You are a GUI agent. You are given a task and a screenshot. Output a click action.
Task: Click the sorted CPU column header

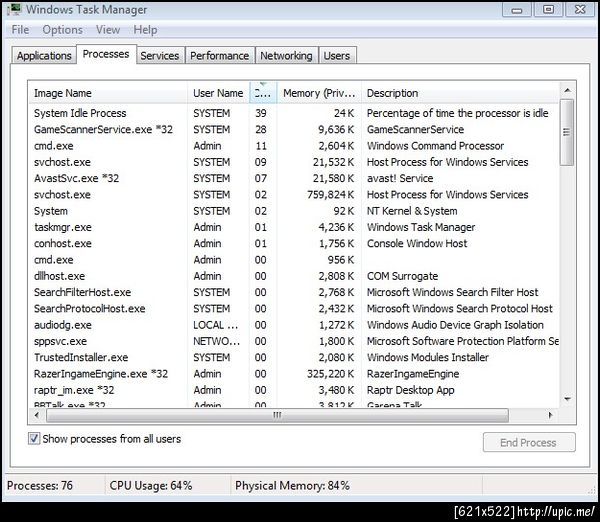point(263,93)
